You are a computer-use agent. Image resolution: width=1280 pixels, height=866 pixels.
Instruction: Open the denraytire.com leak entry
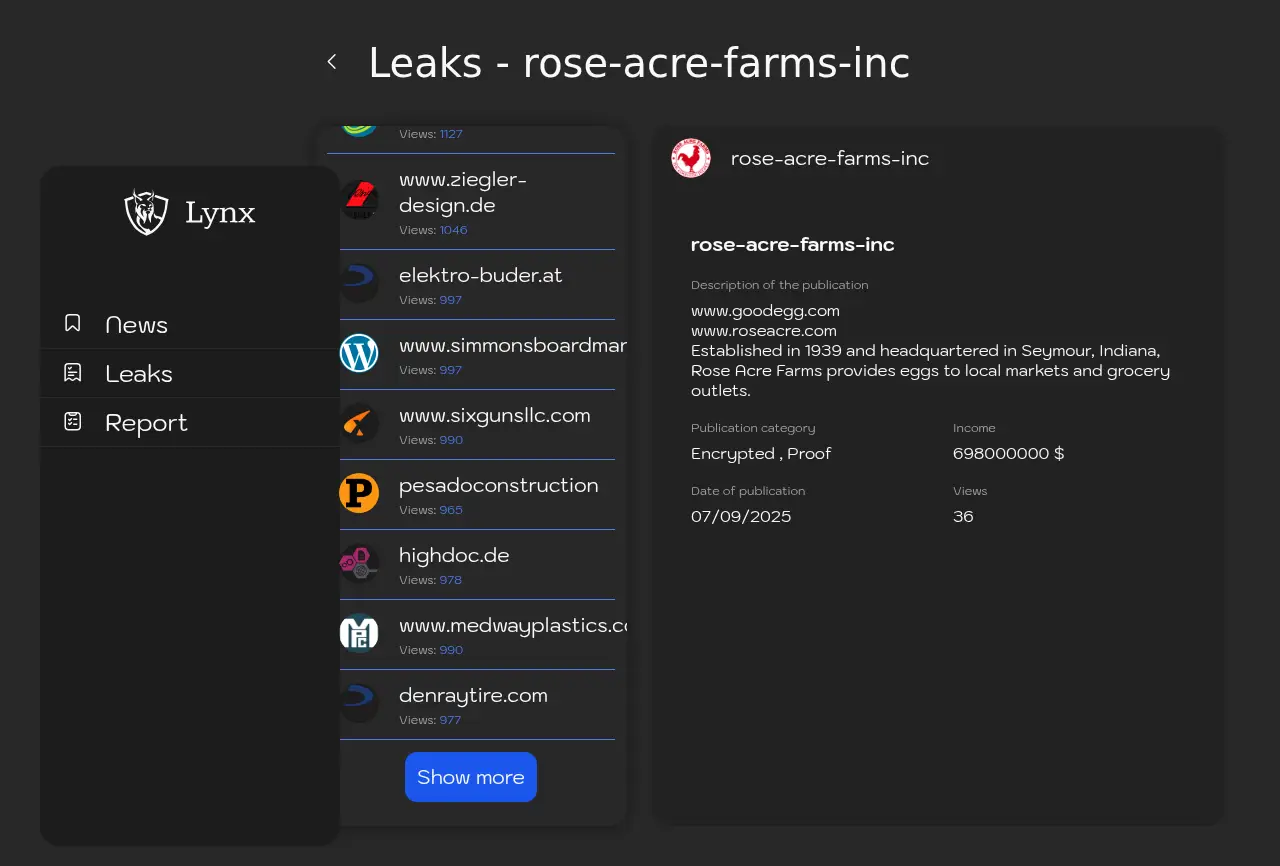coord(473,695)
